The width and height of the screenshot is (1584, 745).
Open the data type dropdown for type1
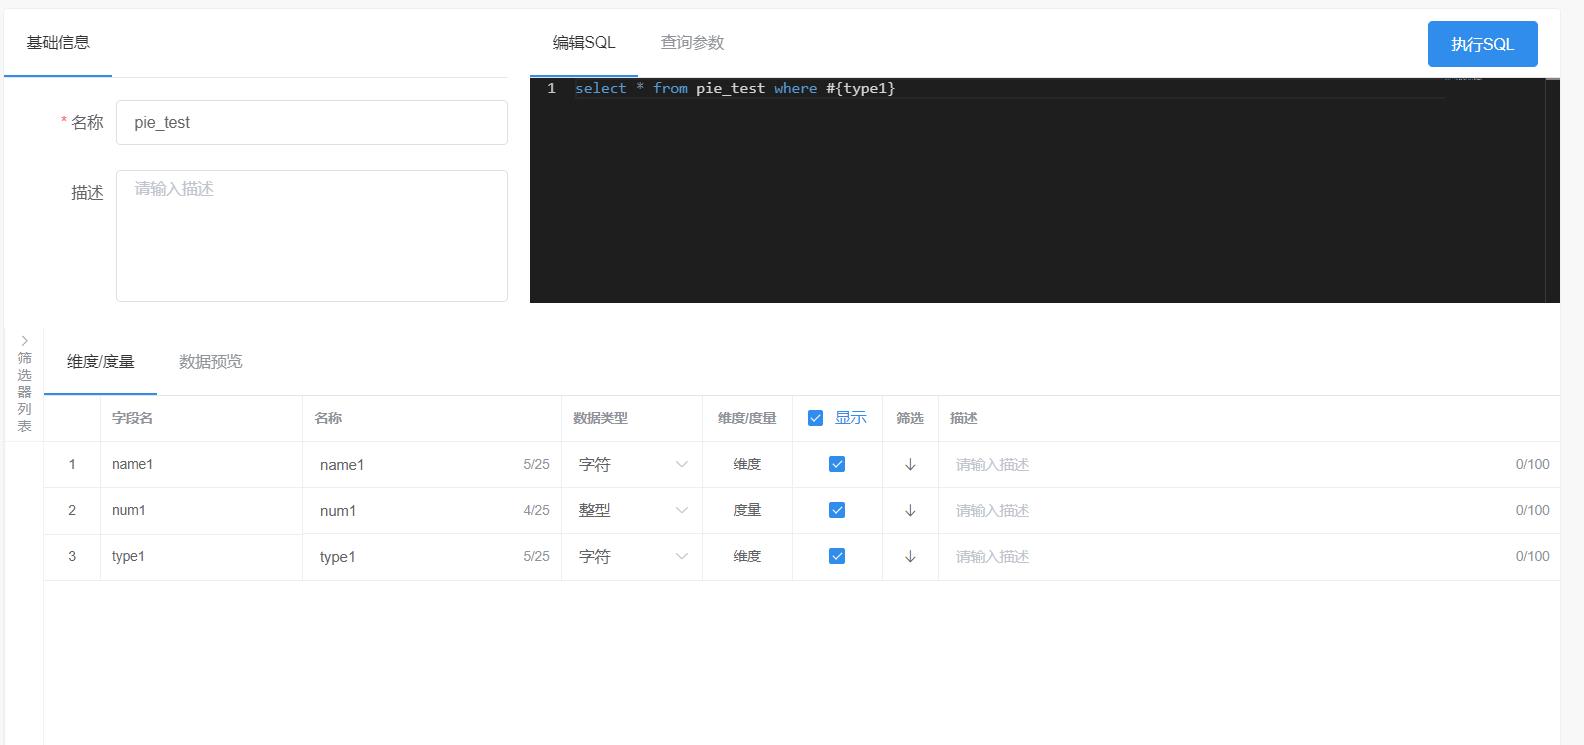click(x=632, y=556)
